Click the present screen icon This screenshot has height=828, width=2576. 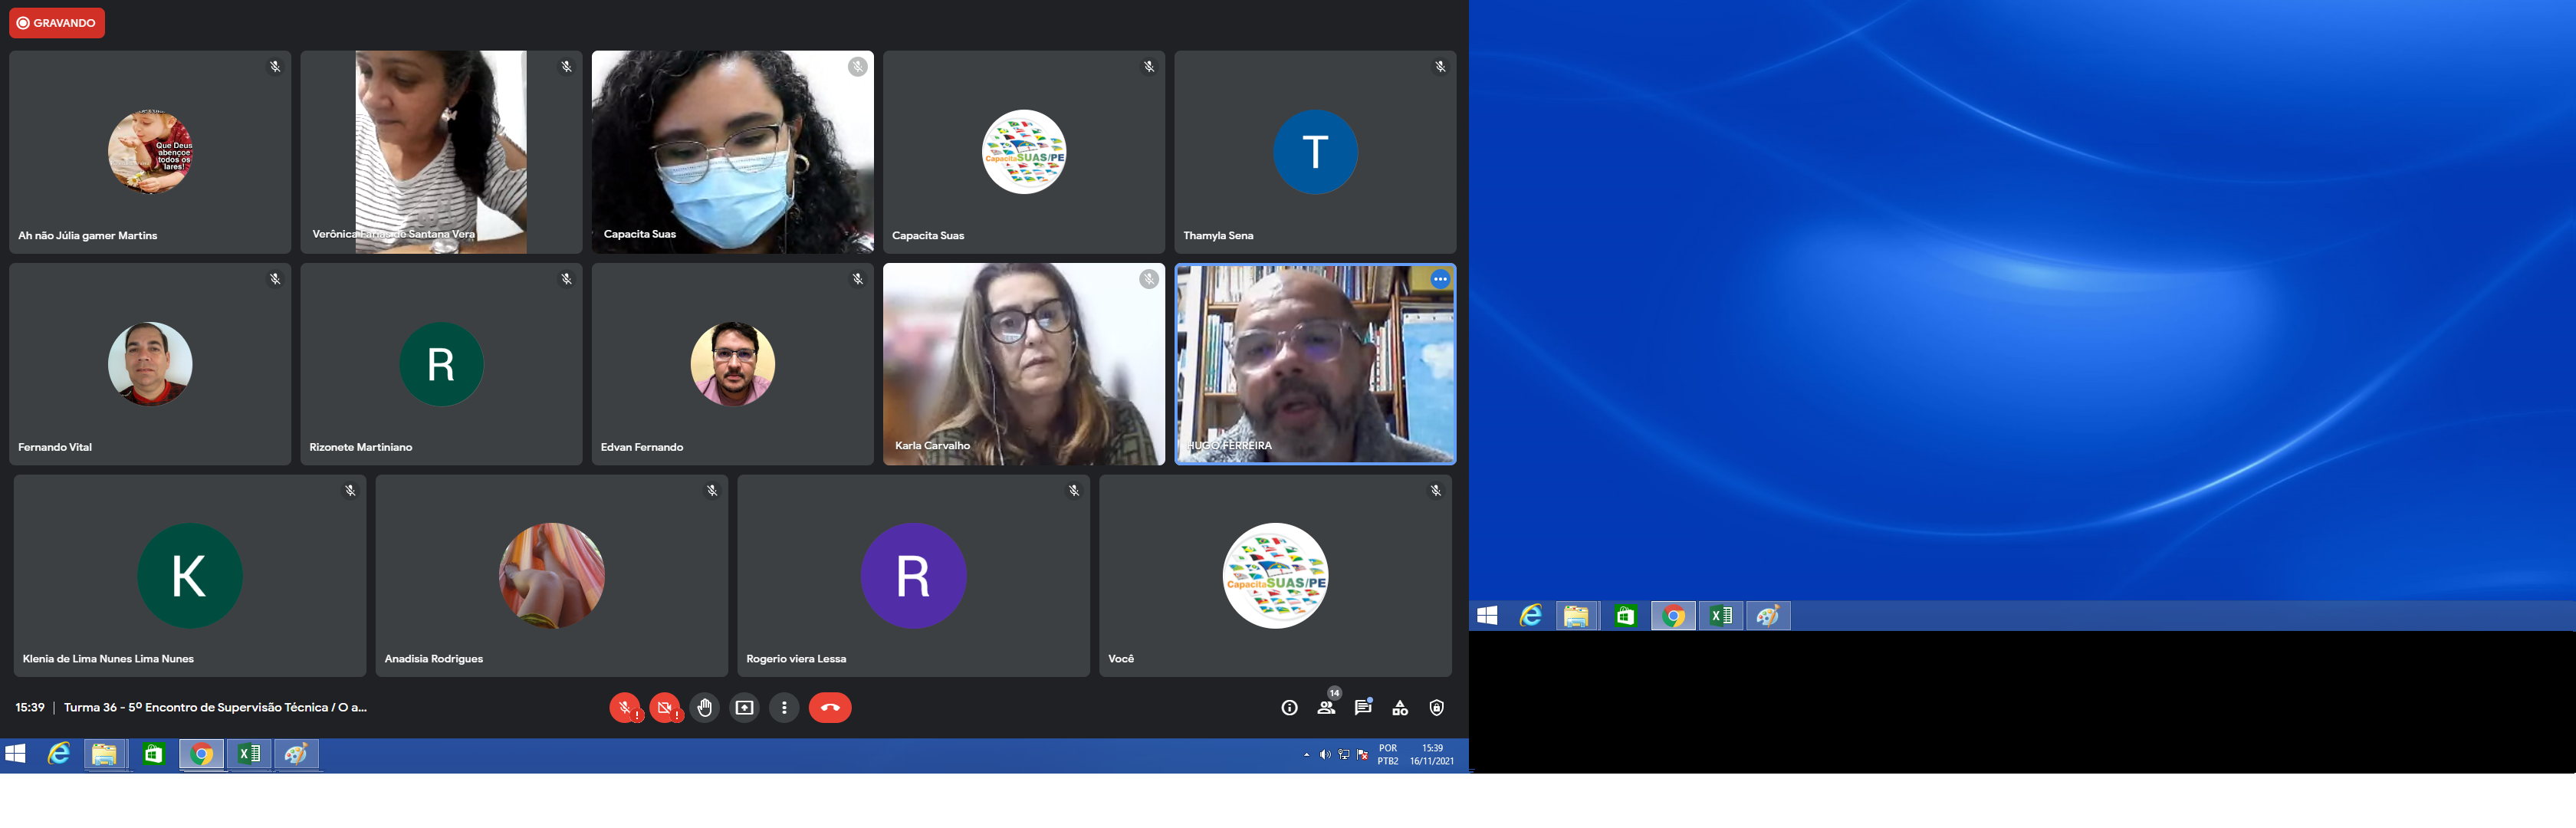pos(745,708)
